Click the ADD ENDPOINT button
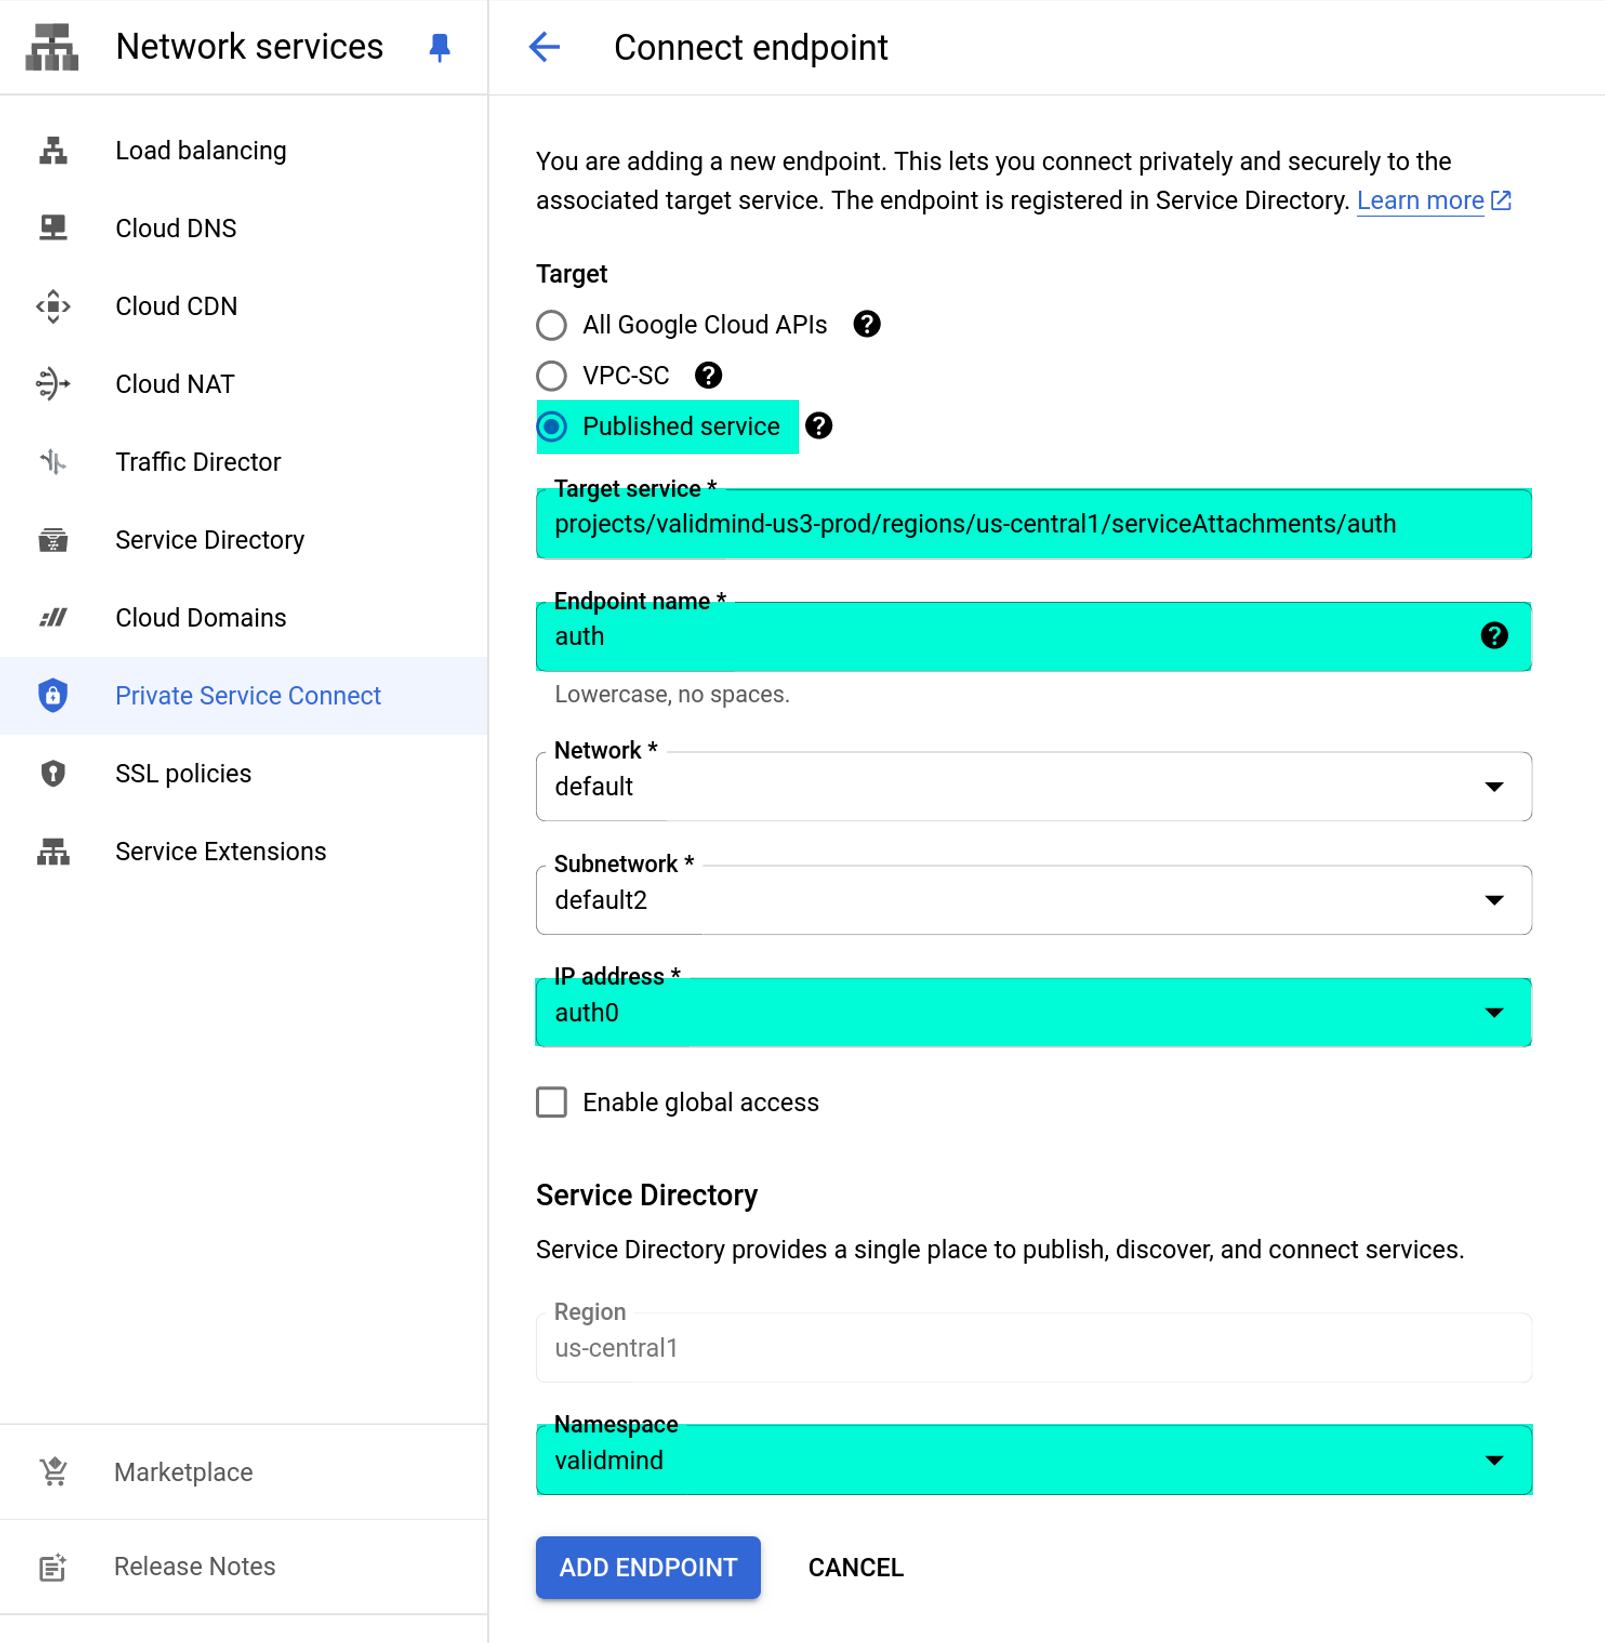The image size is (1605, 1643). point(648,1567)
